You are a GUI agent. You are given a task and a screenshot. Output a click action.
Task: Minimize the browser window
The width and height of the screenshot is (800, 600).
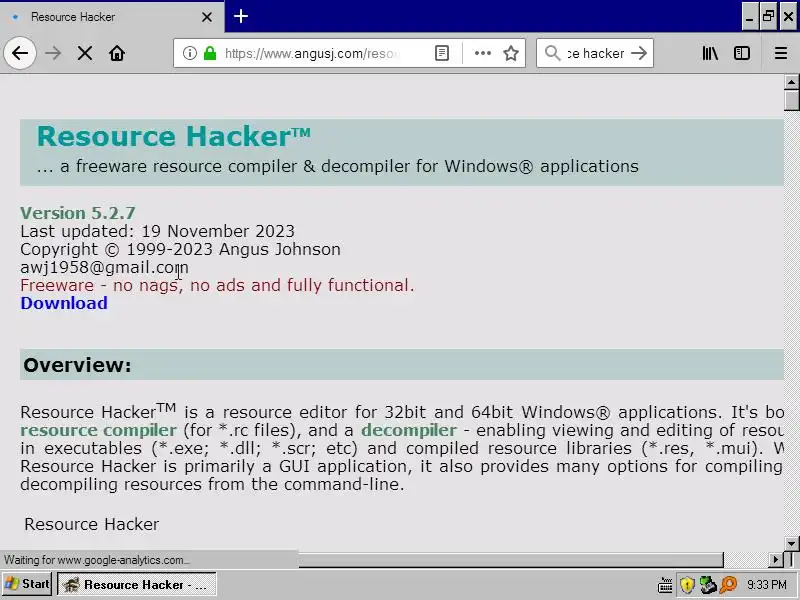[749, 17]
